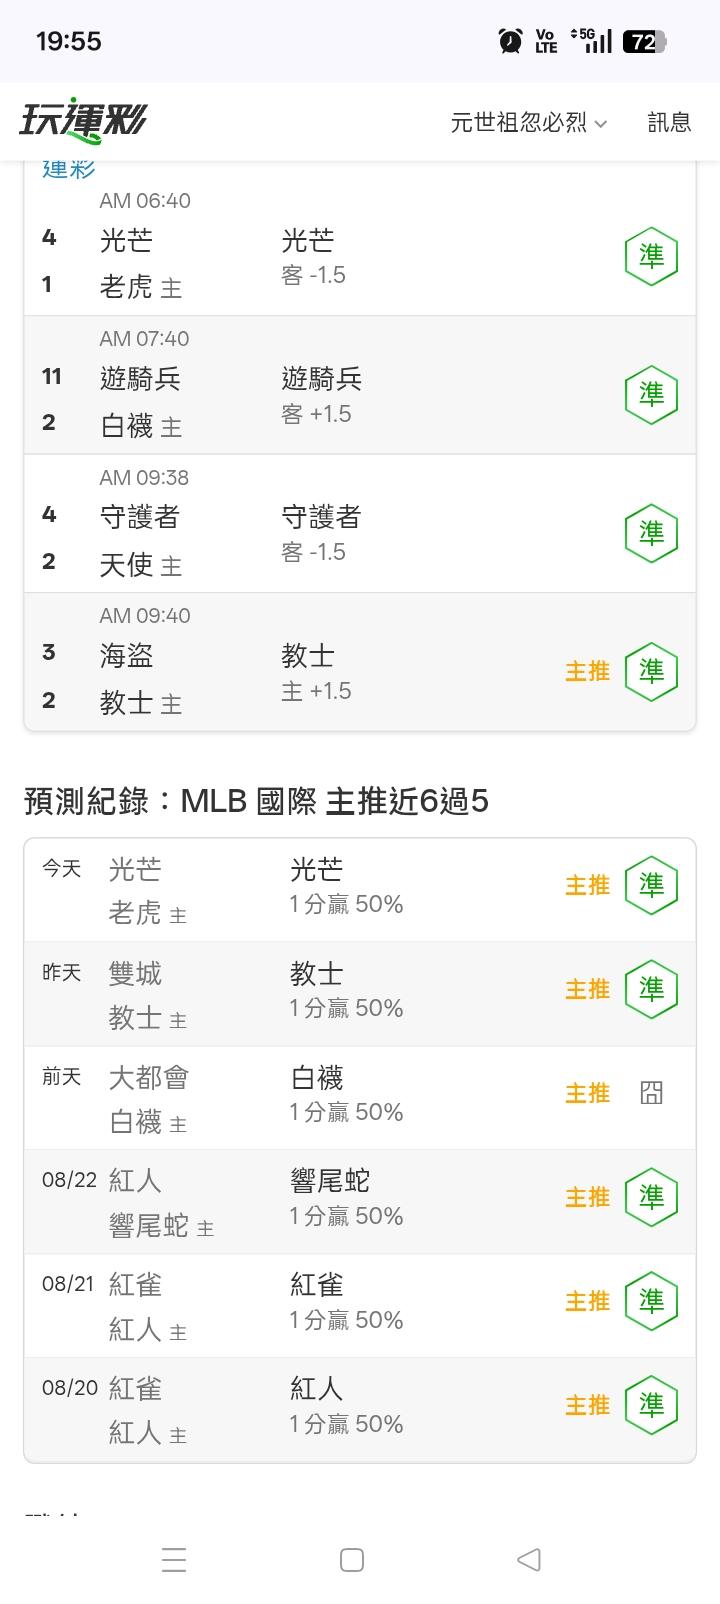The width and height of the screenshot is (720, 1604).
Task: Tap the 預測紀錄：MLB 國際 heading
Action: 256,801
